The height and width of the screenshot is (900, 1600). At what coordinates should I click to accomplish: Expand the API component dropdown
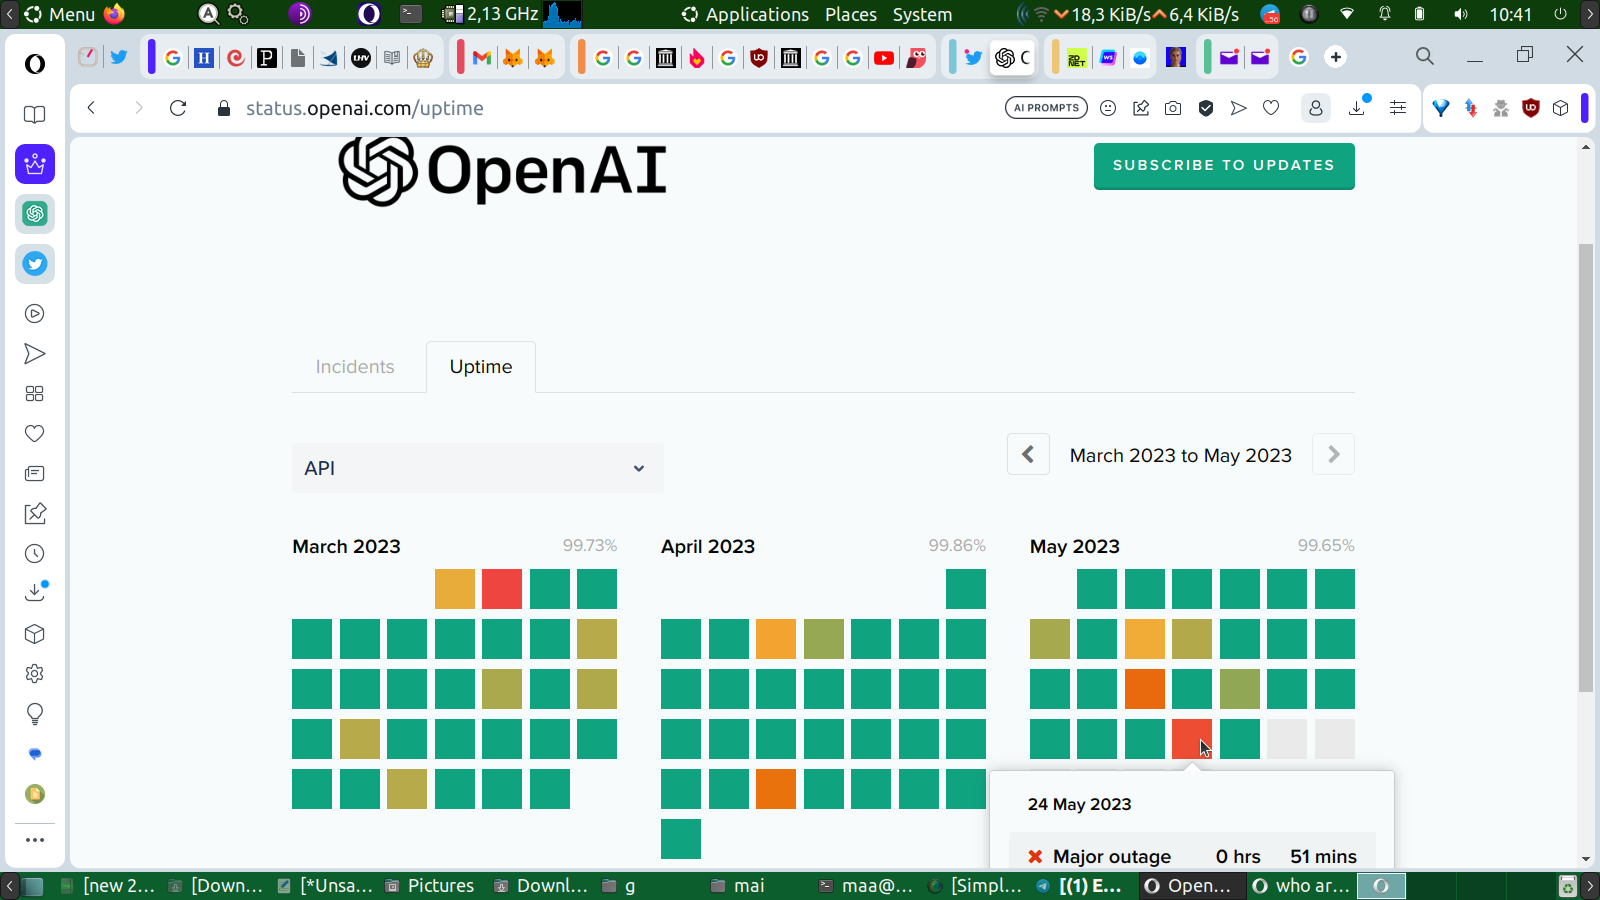(477, 468)
